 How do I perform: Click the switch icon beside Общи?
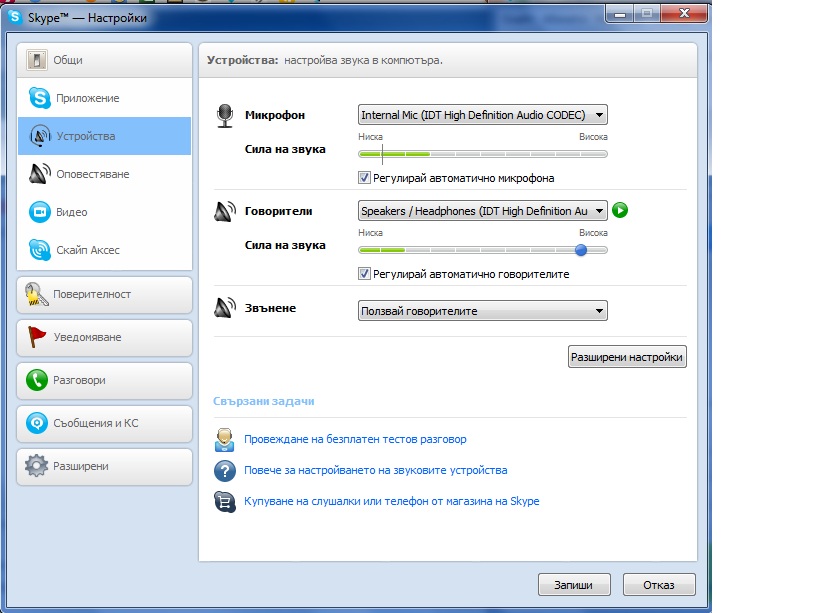(x=37, y=60)
